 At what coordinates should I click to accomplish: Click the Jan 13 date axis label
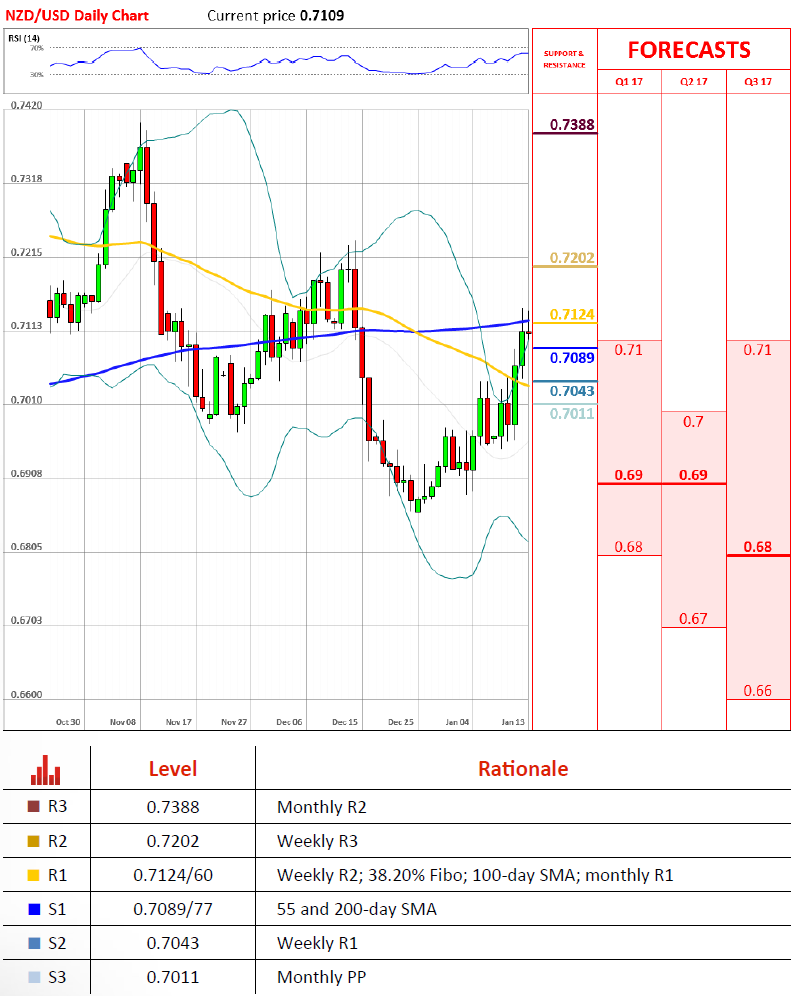click(x=513, y=722)
